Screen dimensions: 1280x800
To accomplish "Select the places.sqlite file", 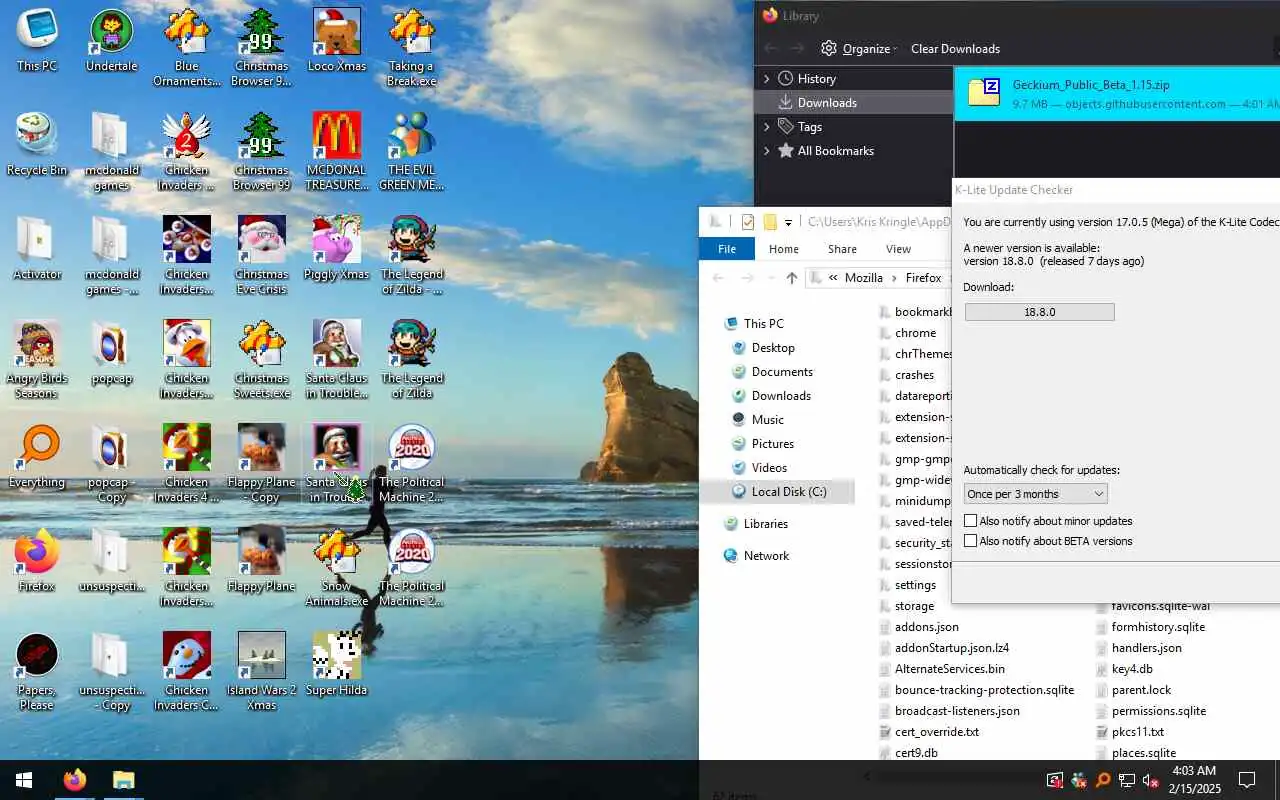I will pos(1143,753).
